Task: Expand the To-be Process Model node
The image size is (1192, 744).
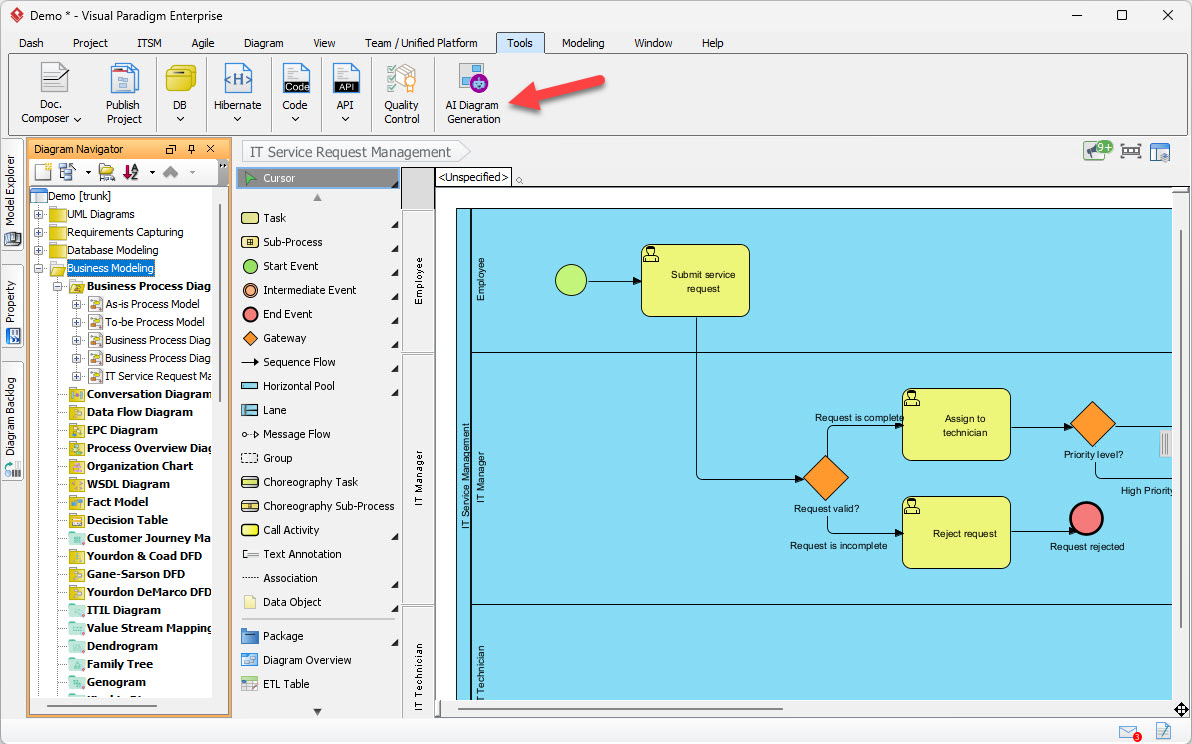Action: pos(76,322)
